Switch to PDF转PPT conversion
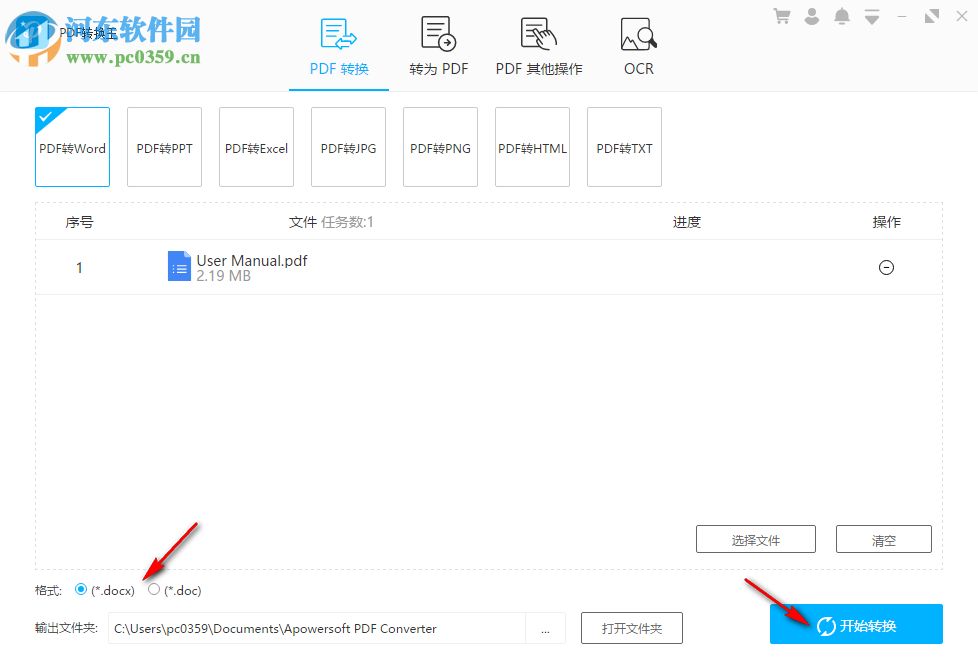978x668 pixels. pyautogui.click(x=163, y=147)
